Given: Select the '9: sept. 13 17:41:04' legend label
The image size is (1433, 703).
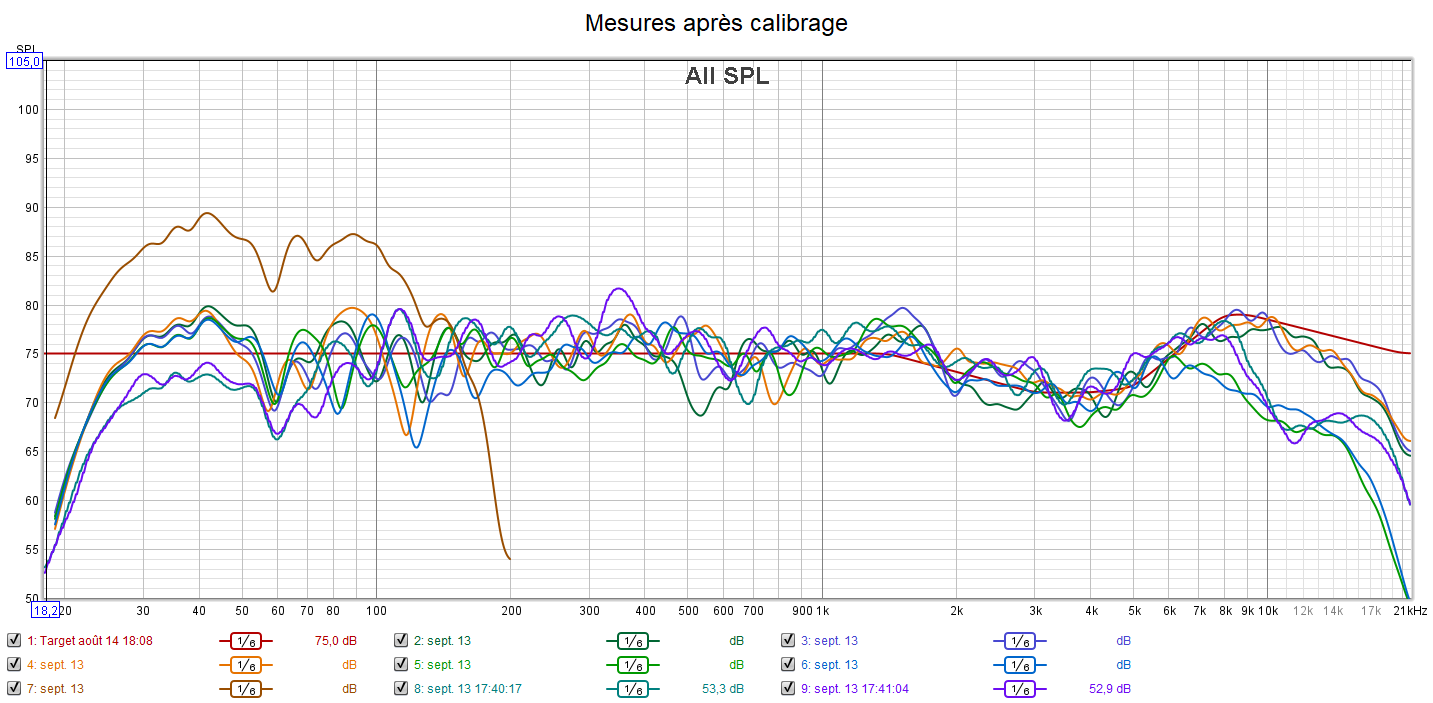Looking at the screenshot, I should [854, 689].
